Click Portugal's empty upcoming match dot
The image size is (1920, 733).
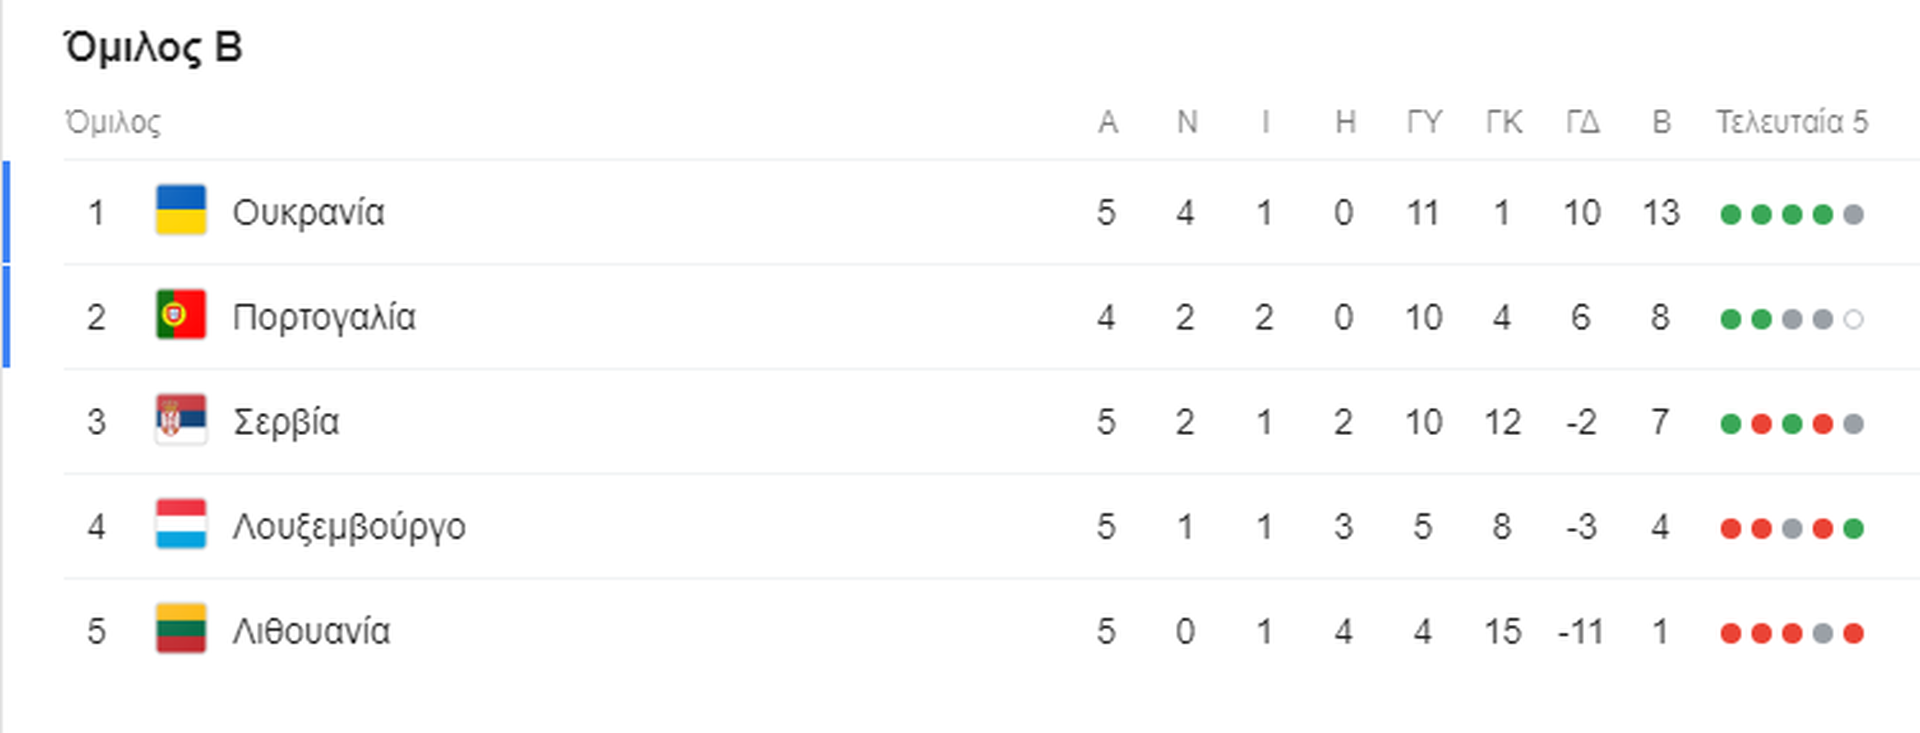(x=1853, y=319)
